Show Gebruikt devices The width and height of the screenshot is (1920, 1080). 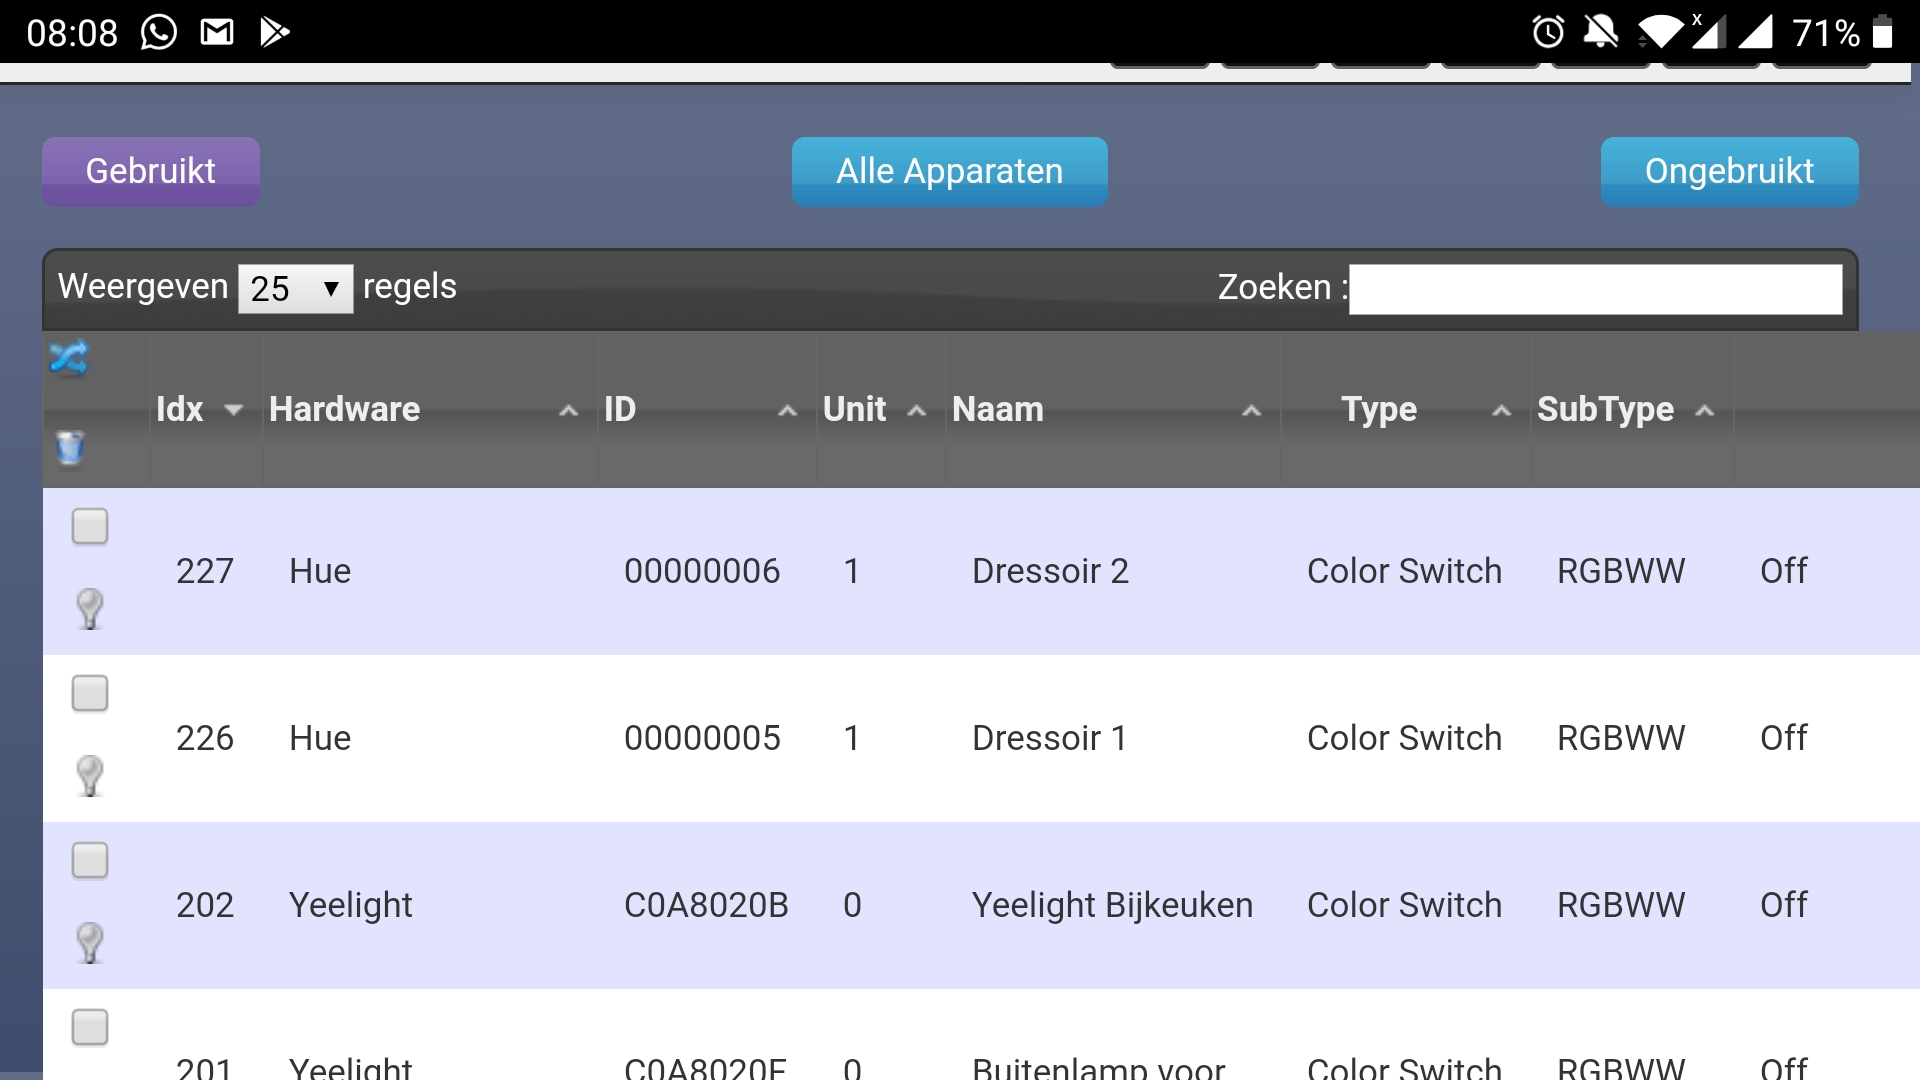151,171
